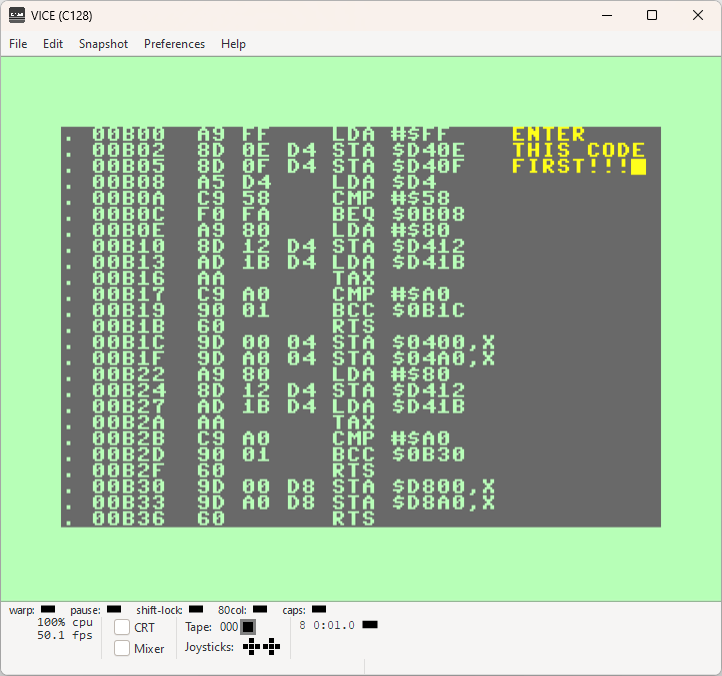Click the yellow cursor block after FIRST!!!
722x676 pixels.
tap(638, 167)
